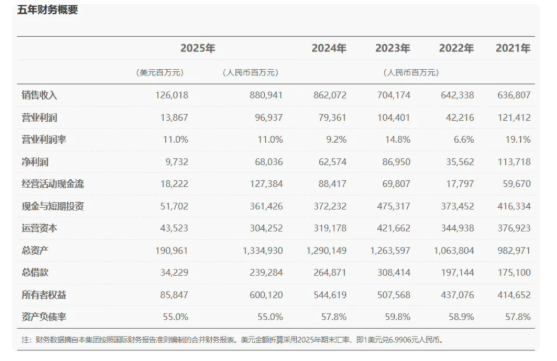
Task: Click the footnote about exchange rate
Action: click(232, 340)
